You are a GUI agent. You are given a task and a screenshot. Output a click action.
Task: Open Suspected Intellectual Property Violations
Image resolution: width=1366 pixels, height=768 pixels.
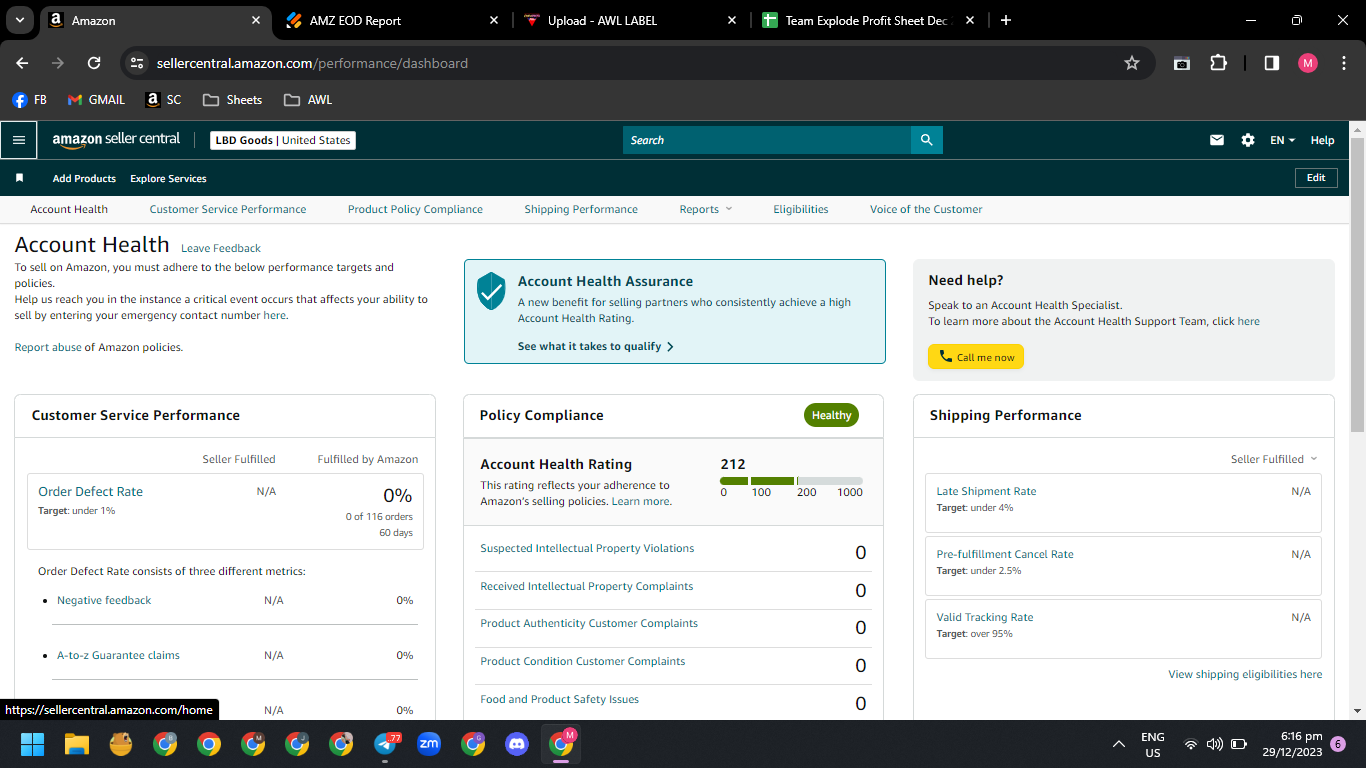pyautogui.click(x=587, y=548)
